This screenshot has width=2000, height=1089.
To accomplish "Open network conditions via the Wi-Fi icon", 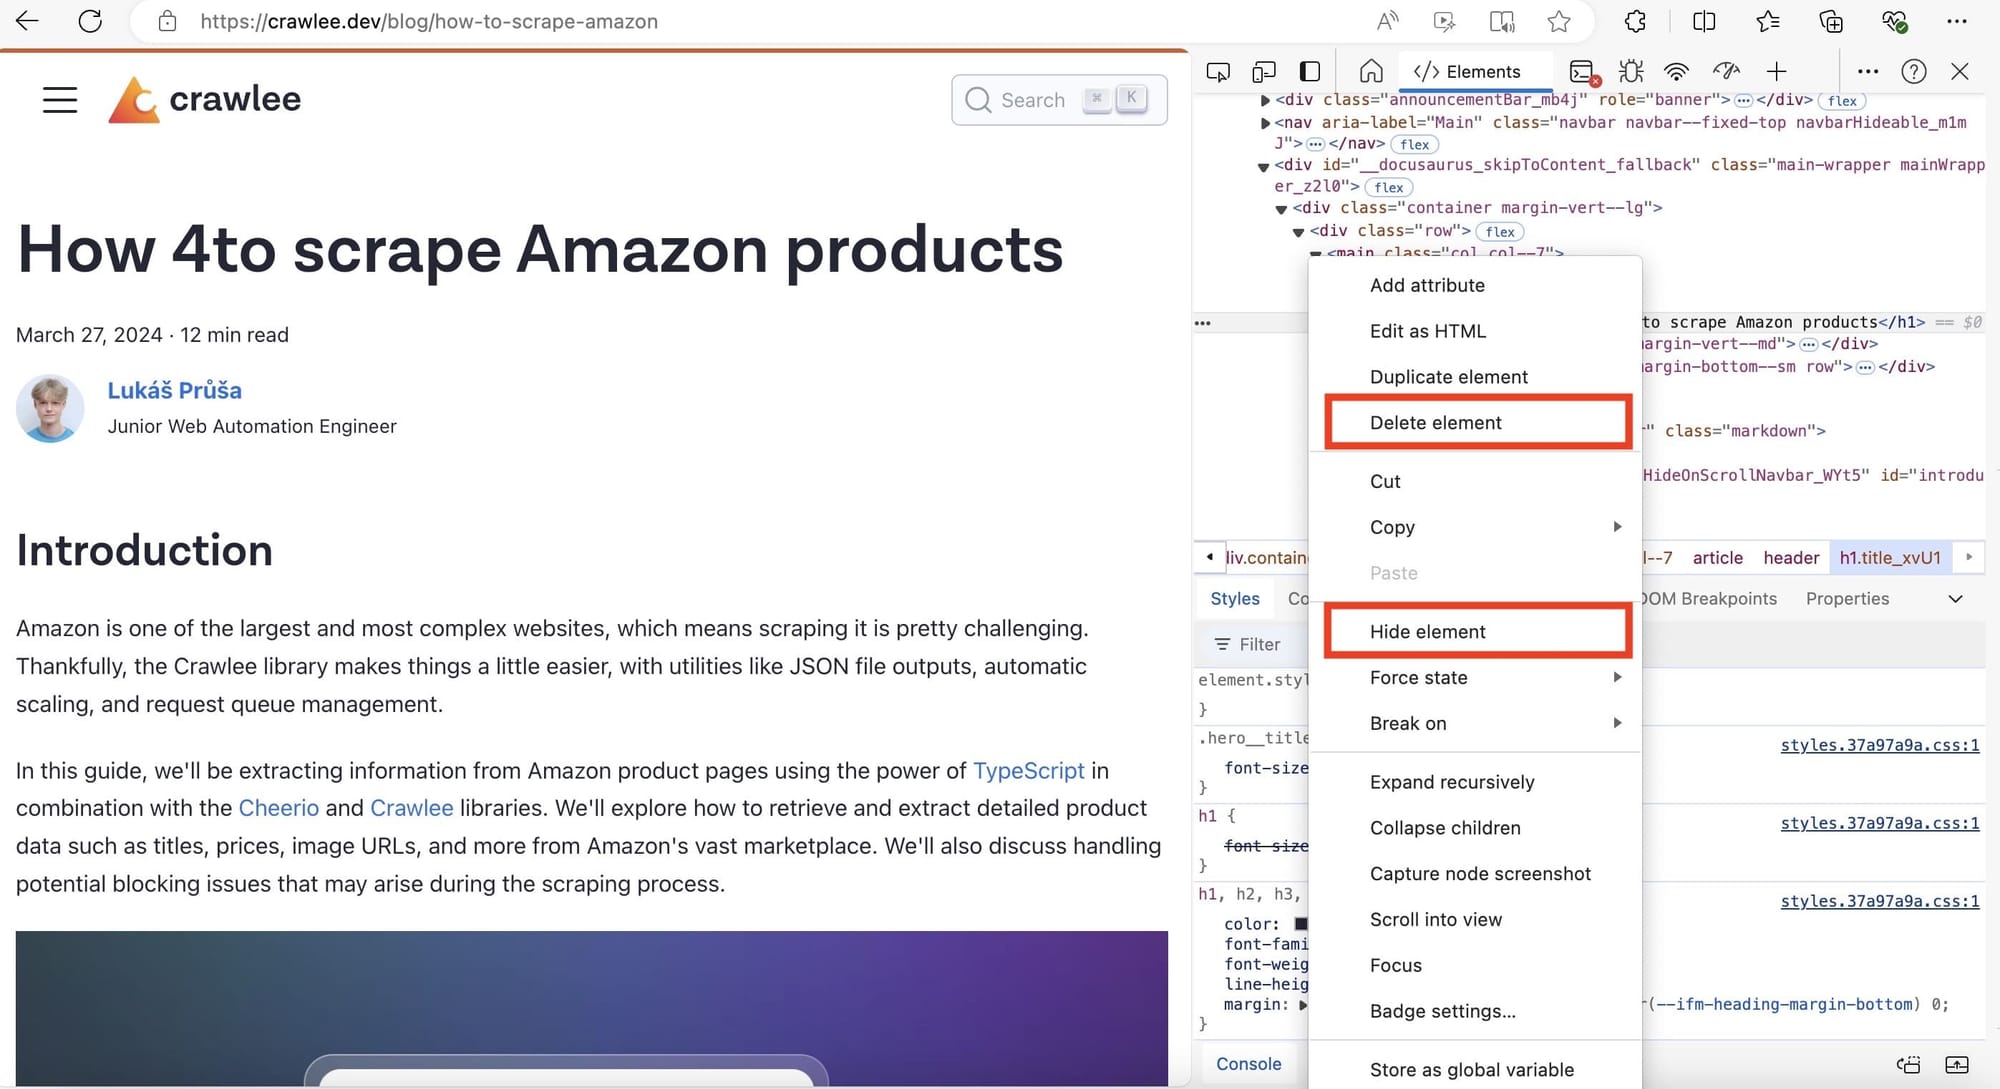I will [x=1676, y=71].
